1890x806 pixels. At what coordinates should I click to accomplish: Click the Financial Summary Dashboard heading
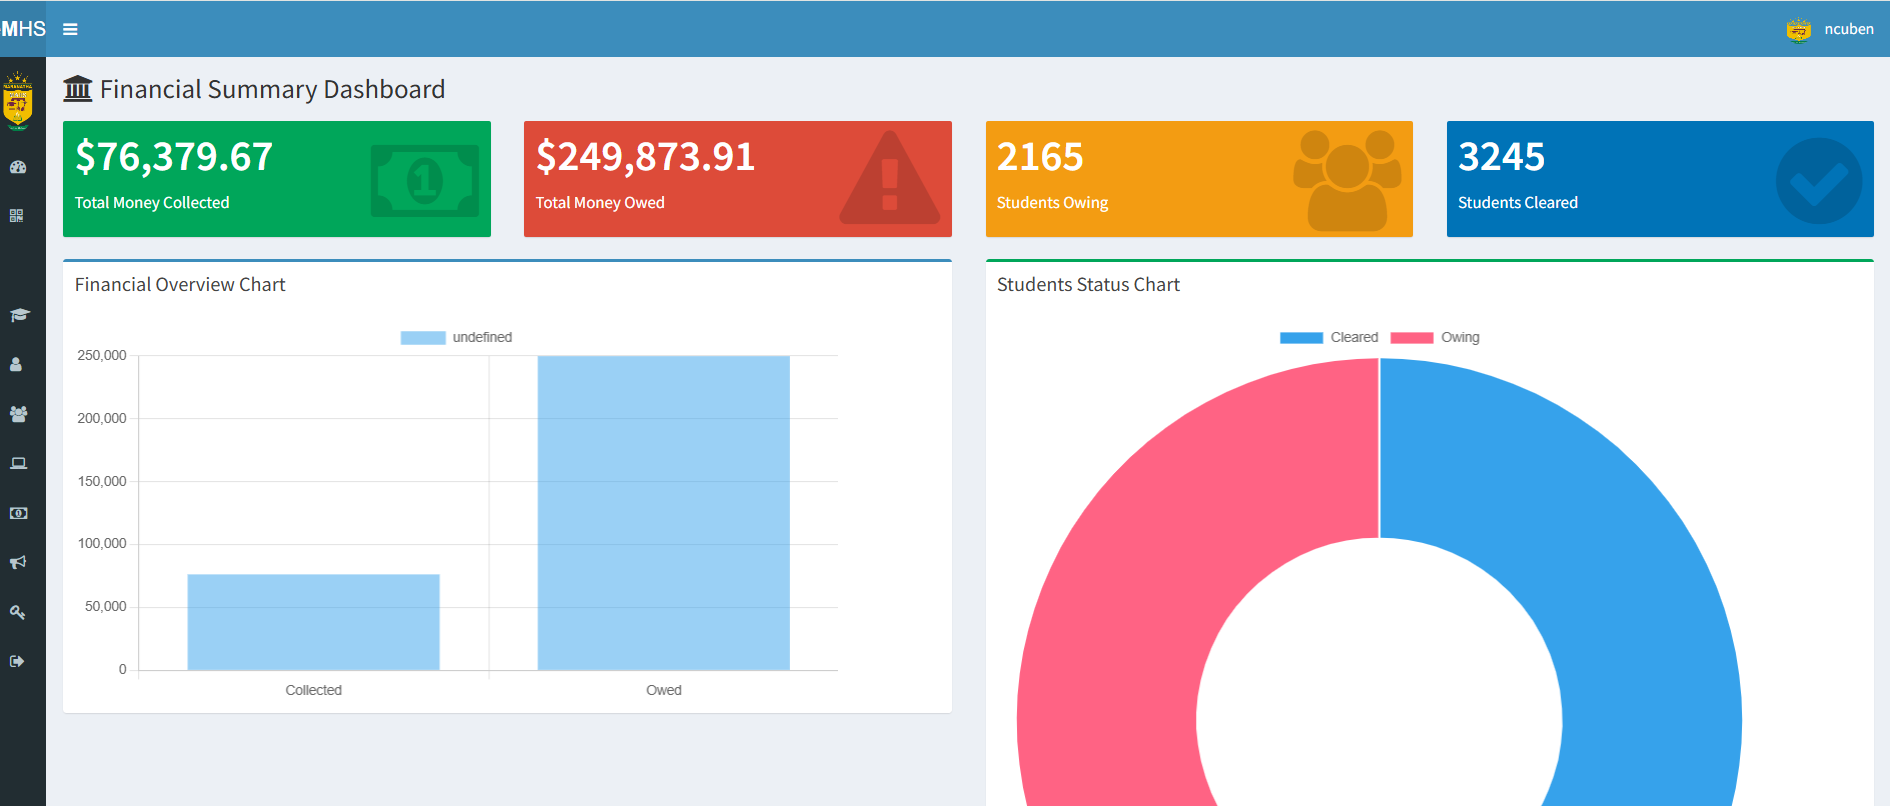(272, 89)
